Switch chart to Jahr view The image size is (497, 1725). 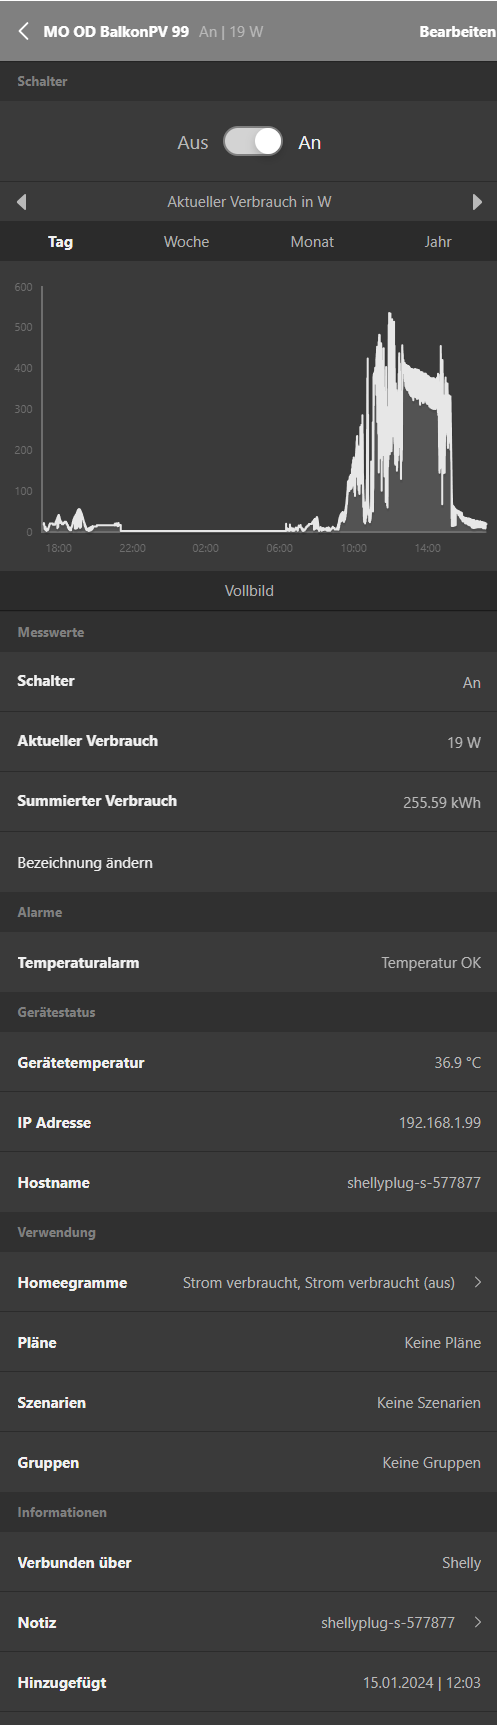coord(438,242)
